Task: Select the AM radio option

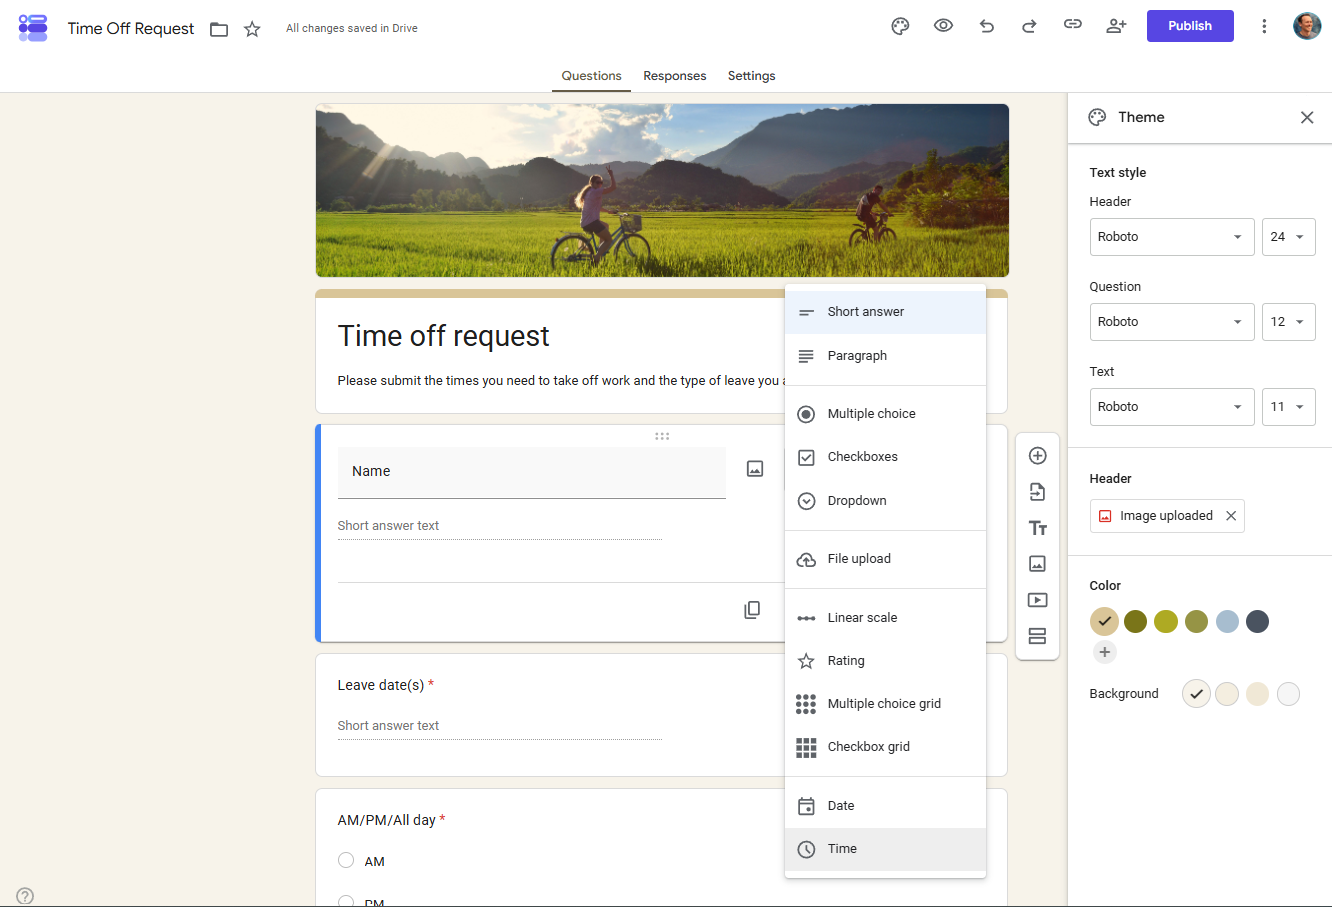Action: pyautogui.click(x=346, y=860)
